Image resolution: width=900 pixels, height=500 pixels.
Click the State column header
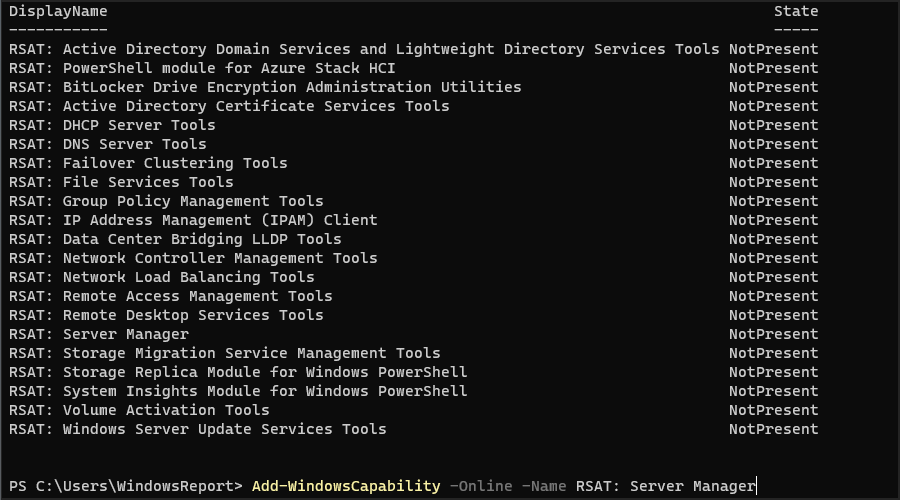click(796, 12)
